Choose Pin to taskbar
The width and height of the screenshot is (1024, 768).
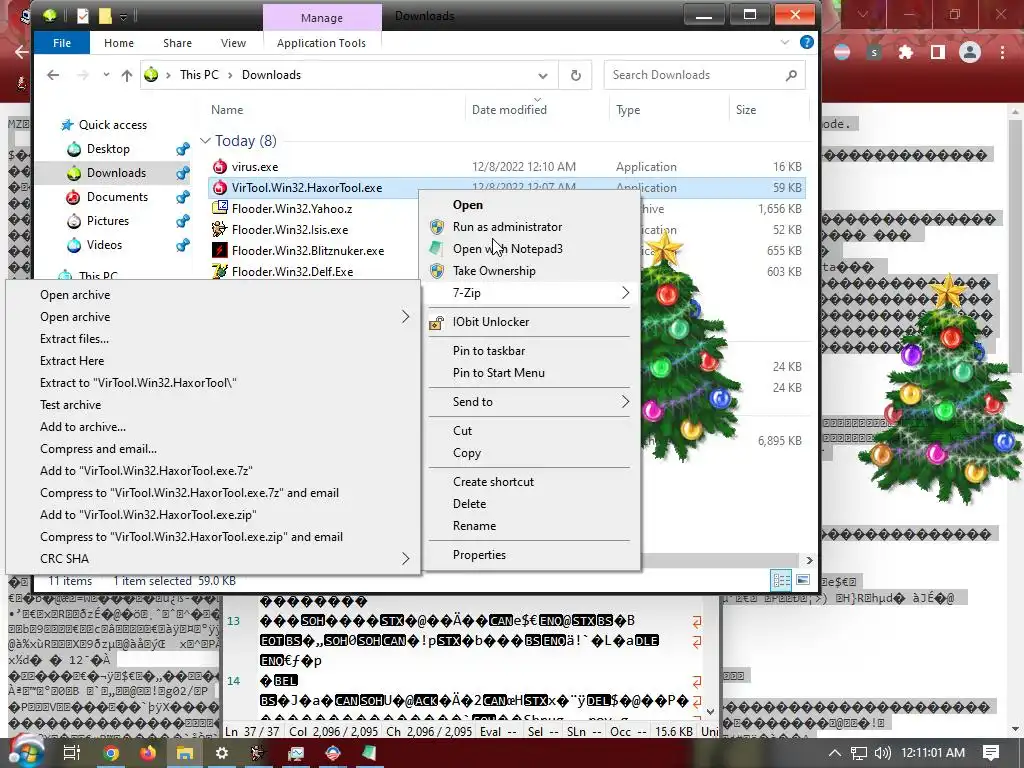489,351
